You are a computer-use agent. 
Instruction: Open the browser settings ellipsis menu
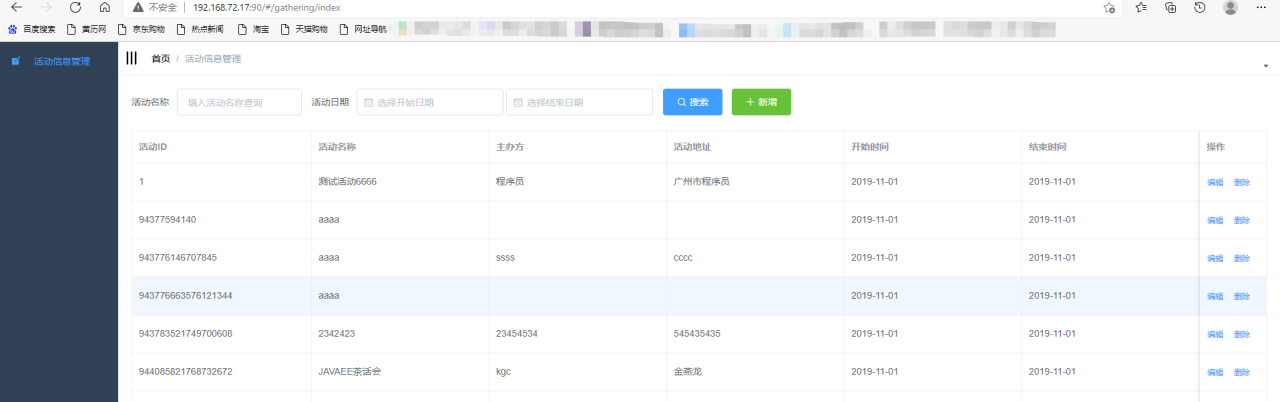tap(1262, 8)
